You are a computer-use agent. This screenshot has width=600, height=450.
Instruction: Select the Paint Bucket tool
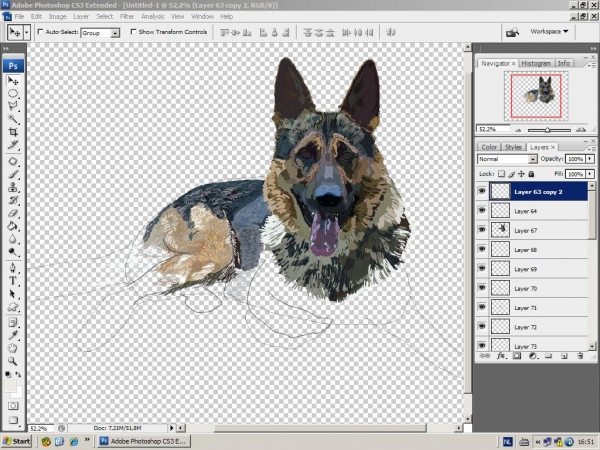pyautogui.click(x=13, y=226)
